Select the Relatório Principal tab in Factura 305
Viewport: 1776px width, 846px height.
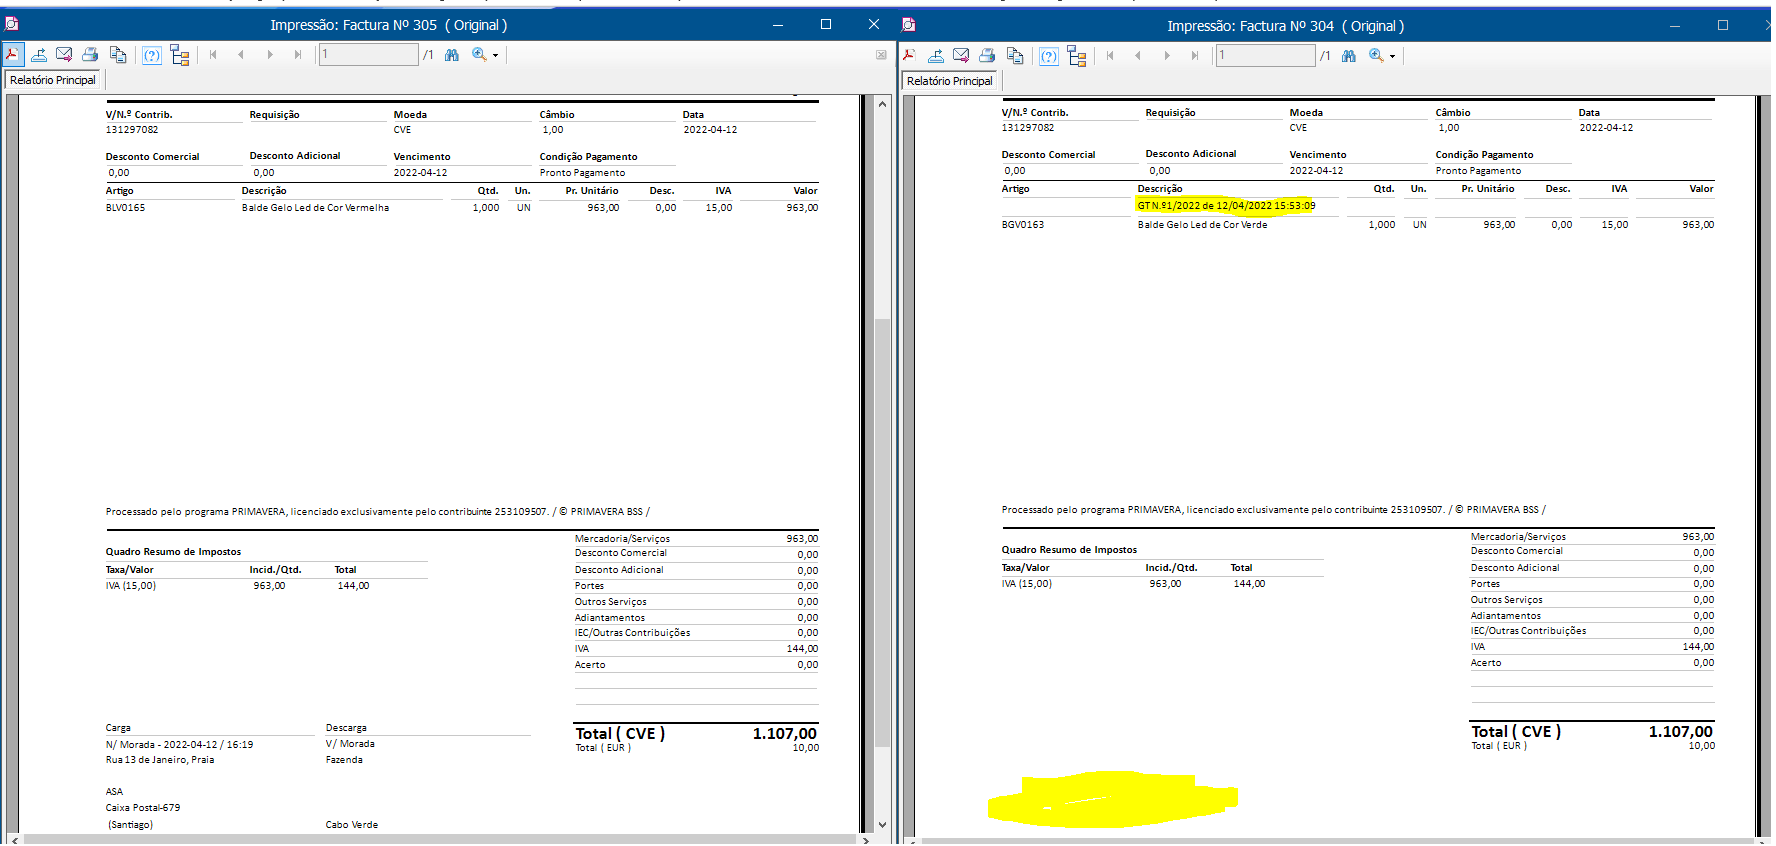(53, 80)
